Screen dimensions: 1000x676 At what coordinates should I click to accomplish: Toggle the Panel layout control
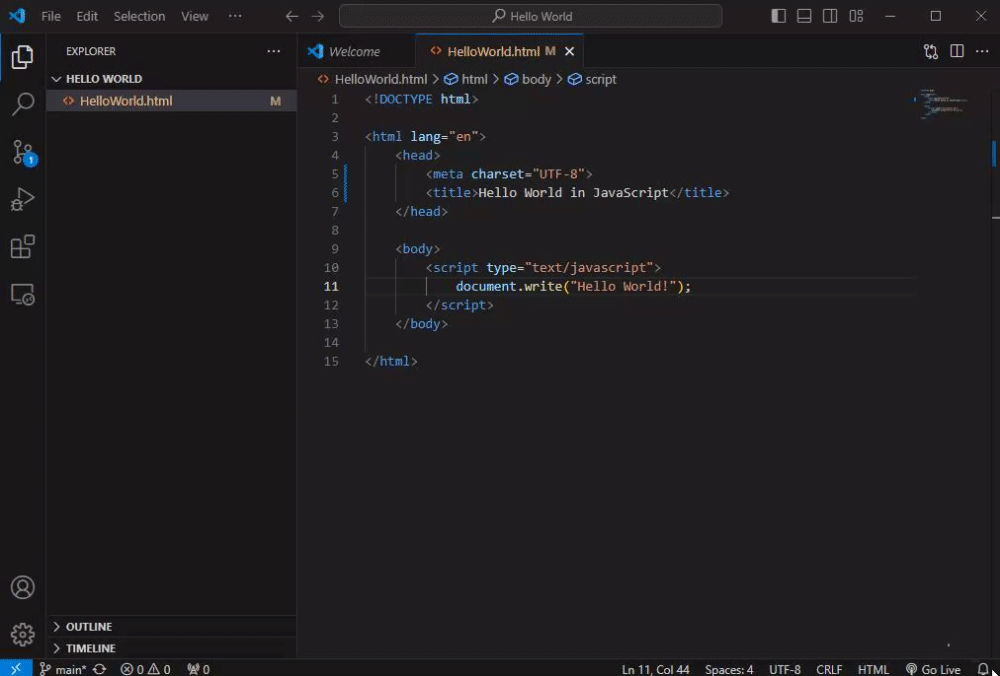(803, 16)
